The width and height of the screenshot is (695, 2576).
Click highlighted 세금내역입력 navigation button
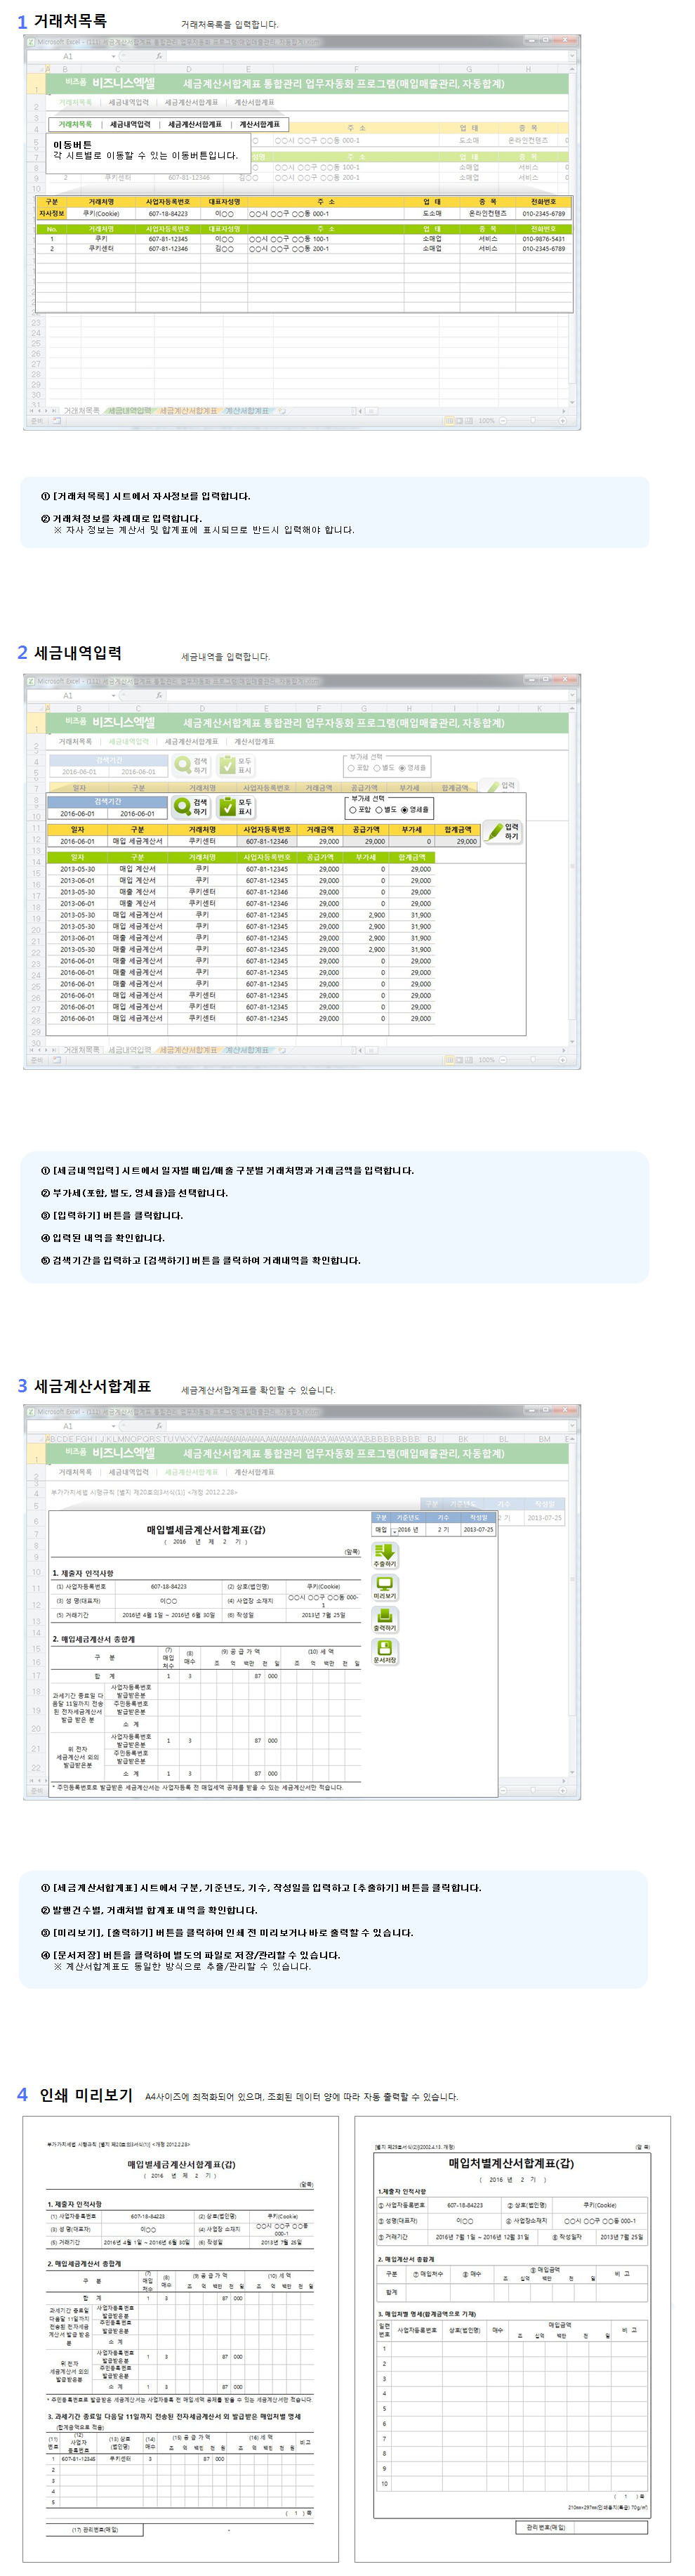click(130, 124)
